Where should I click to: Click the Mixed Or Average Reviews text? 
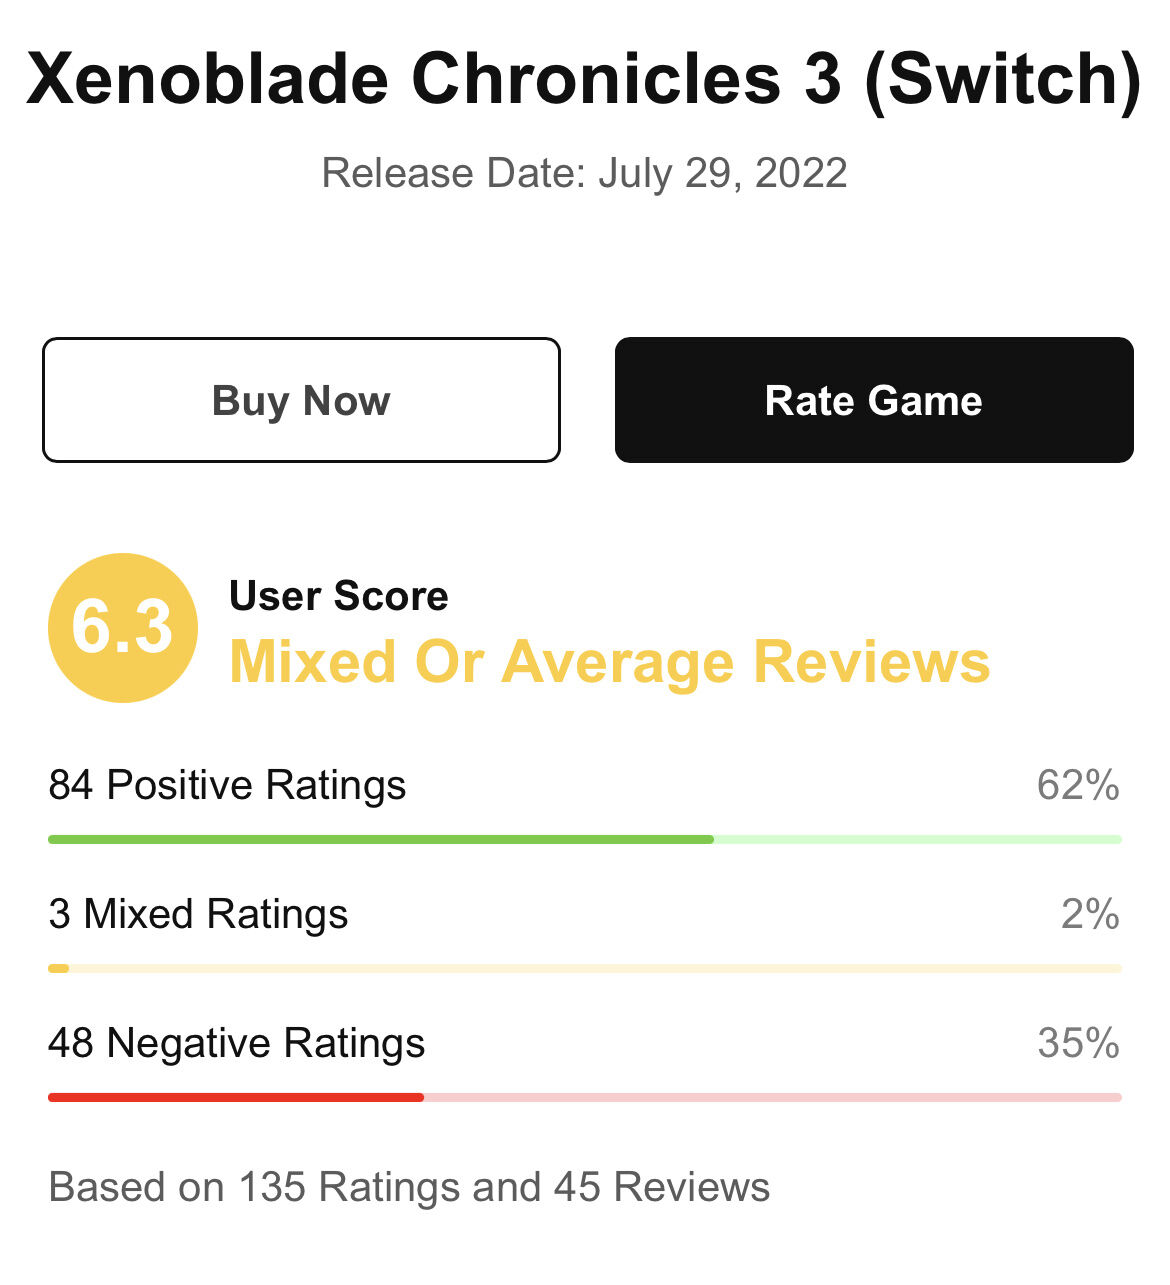pos(610,662)
